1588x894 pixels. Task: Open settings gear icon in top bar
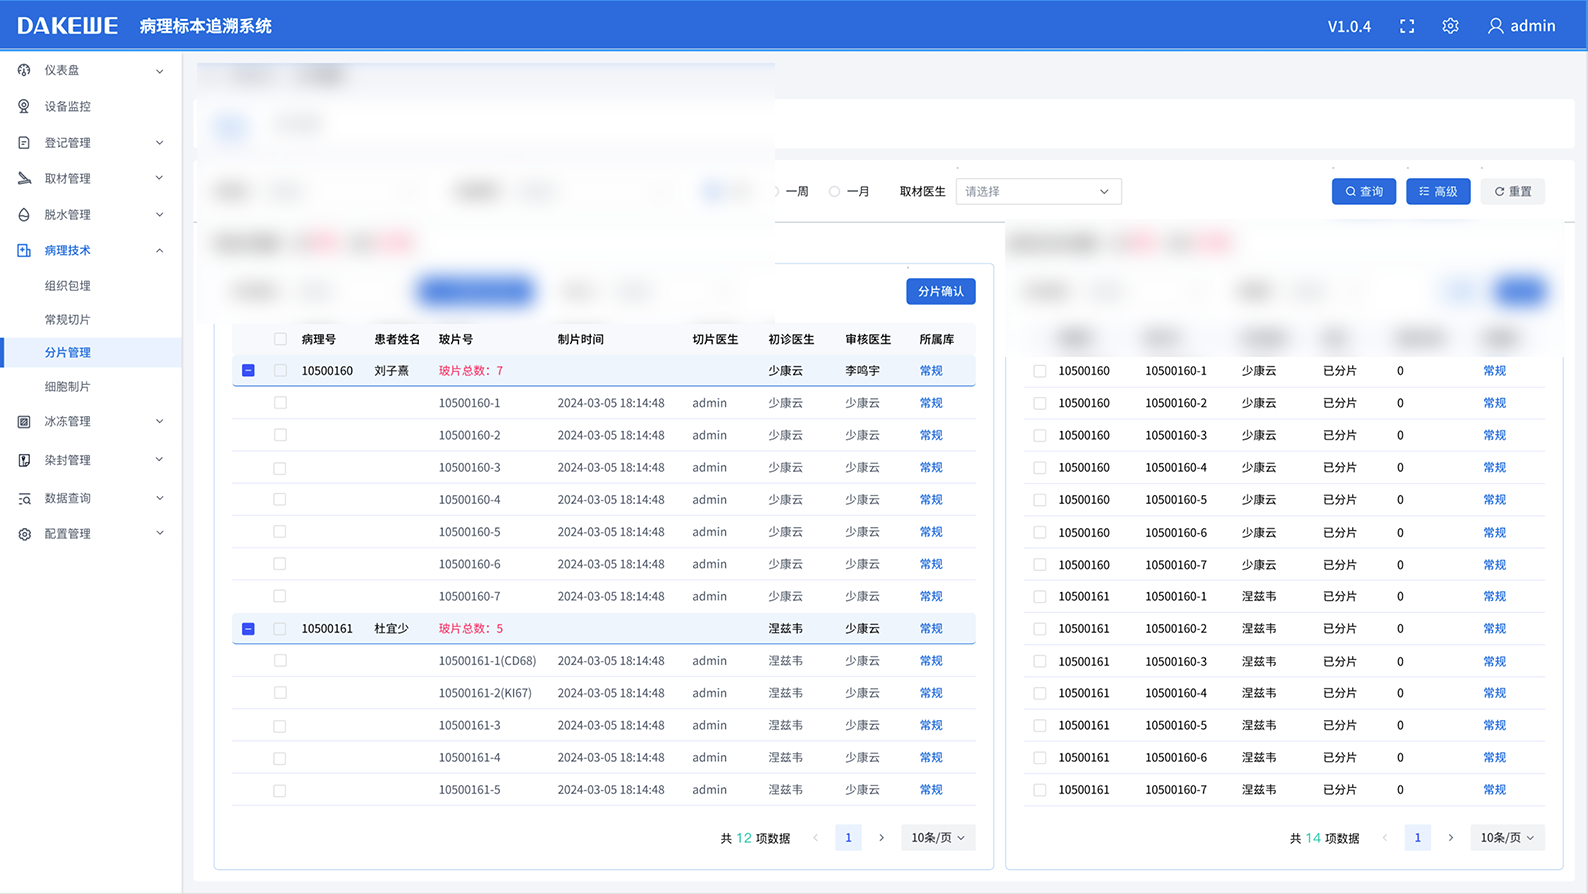(1450, 26)
